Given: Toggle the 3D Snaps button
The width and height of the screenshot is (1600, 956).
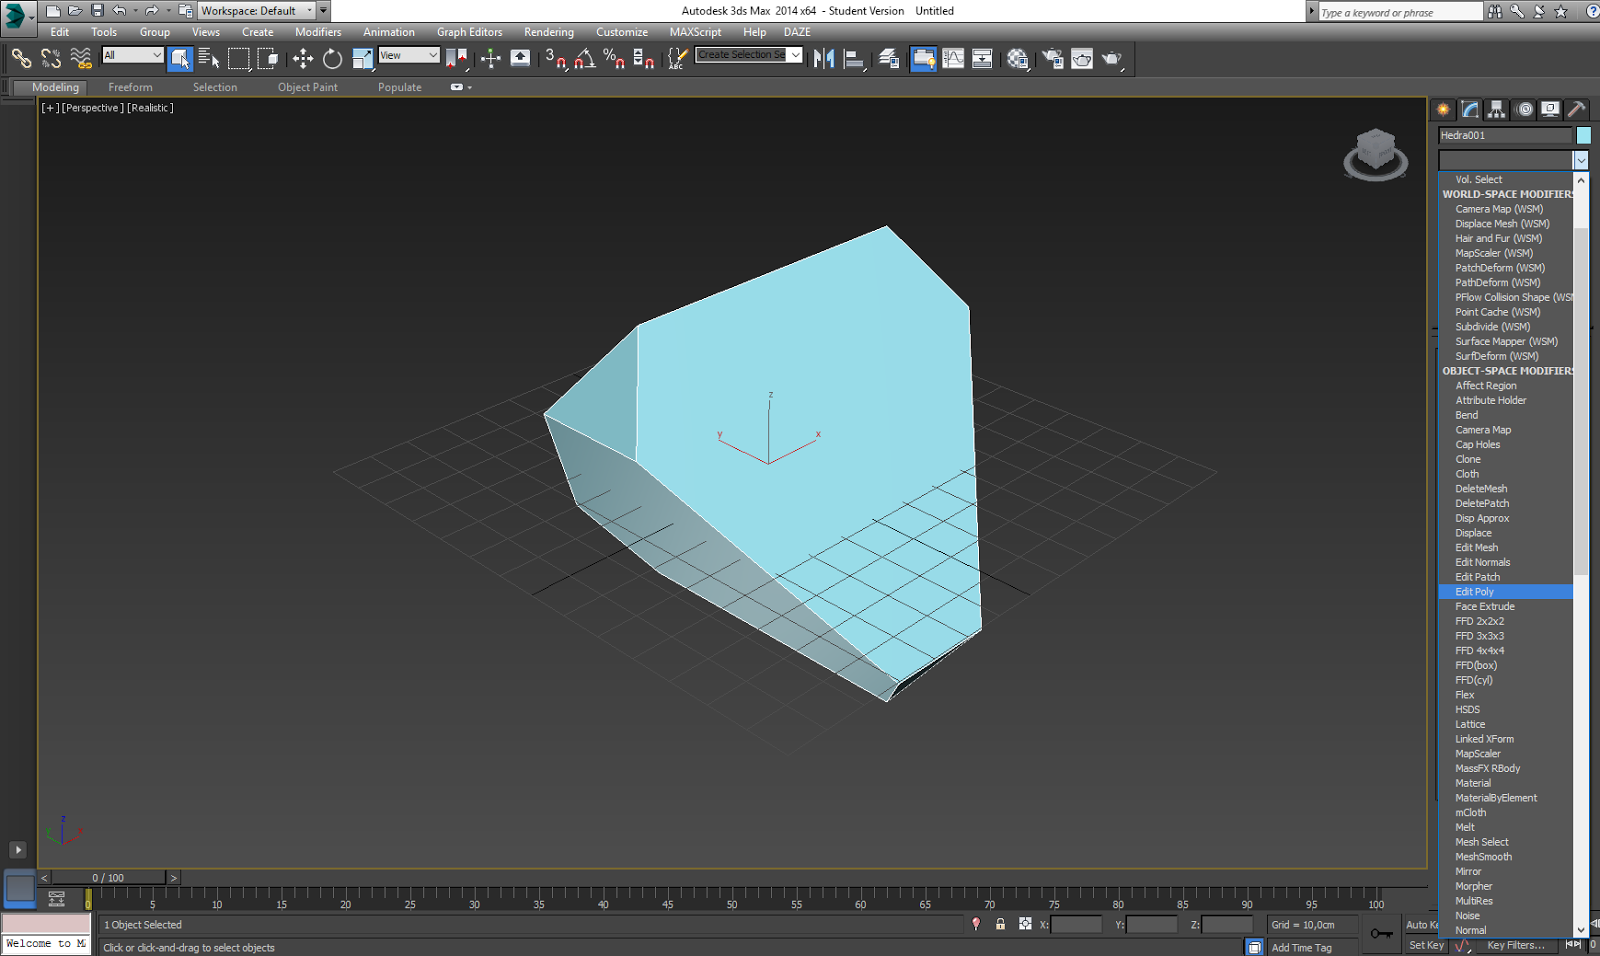Looking at the screenshot, I should [556, 59].
